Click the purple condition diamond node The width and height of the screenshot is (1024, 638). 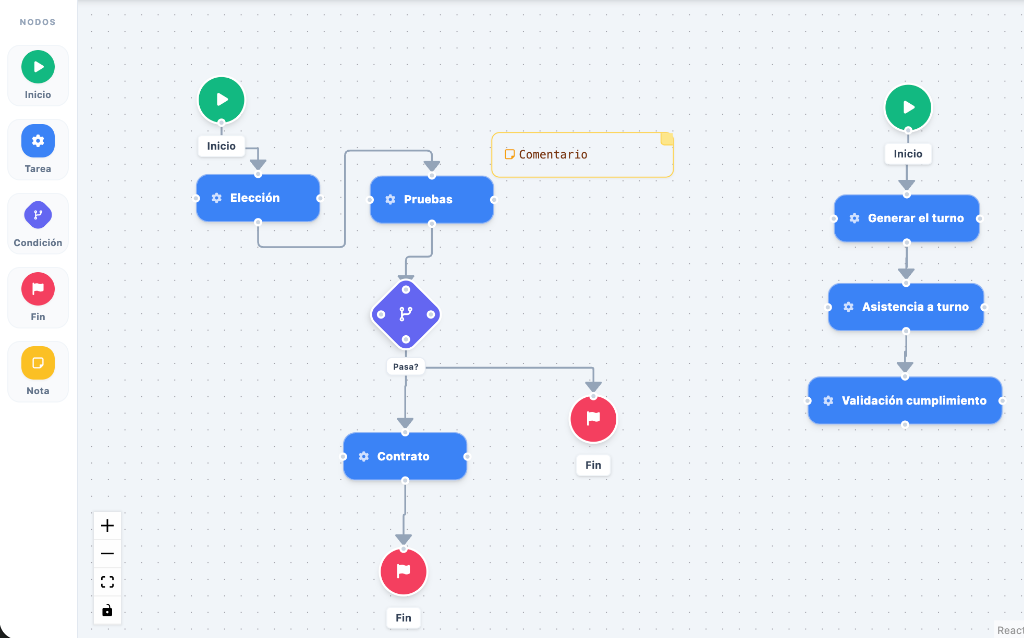406,314
